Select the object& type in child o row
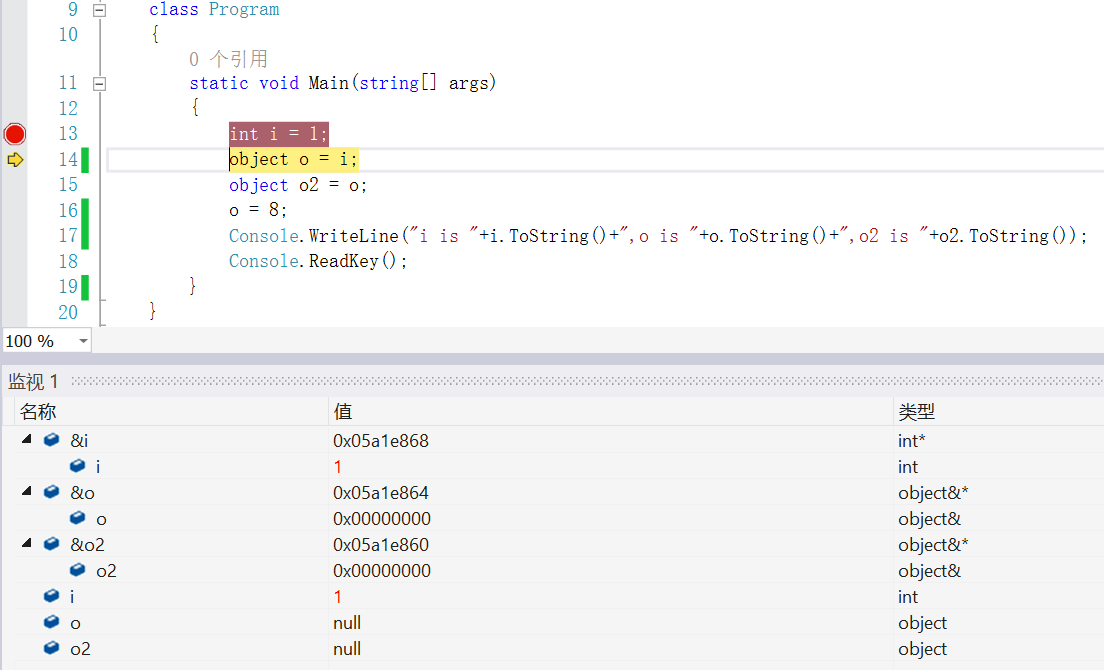The height and width of the screenshot is (670, 1104). point(929,519)
